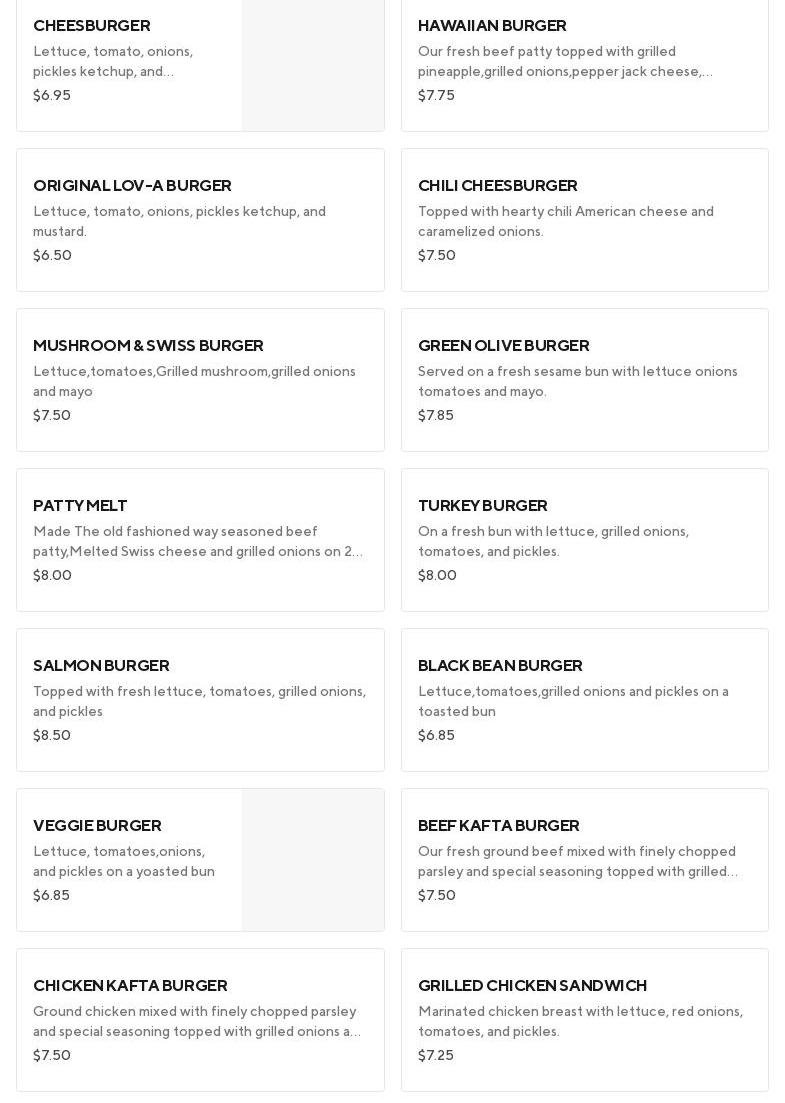
Task: Click the $8.50 Salmon Burger price
Action: tap(52, 736)
